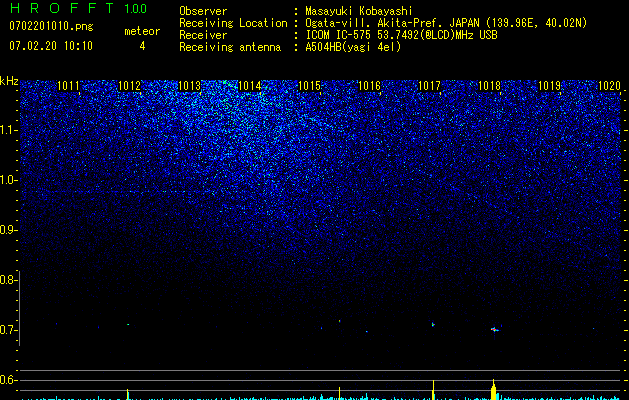Click the version number 1.0.0
Screen dimensions: 629x400
(136, 9)
